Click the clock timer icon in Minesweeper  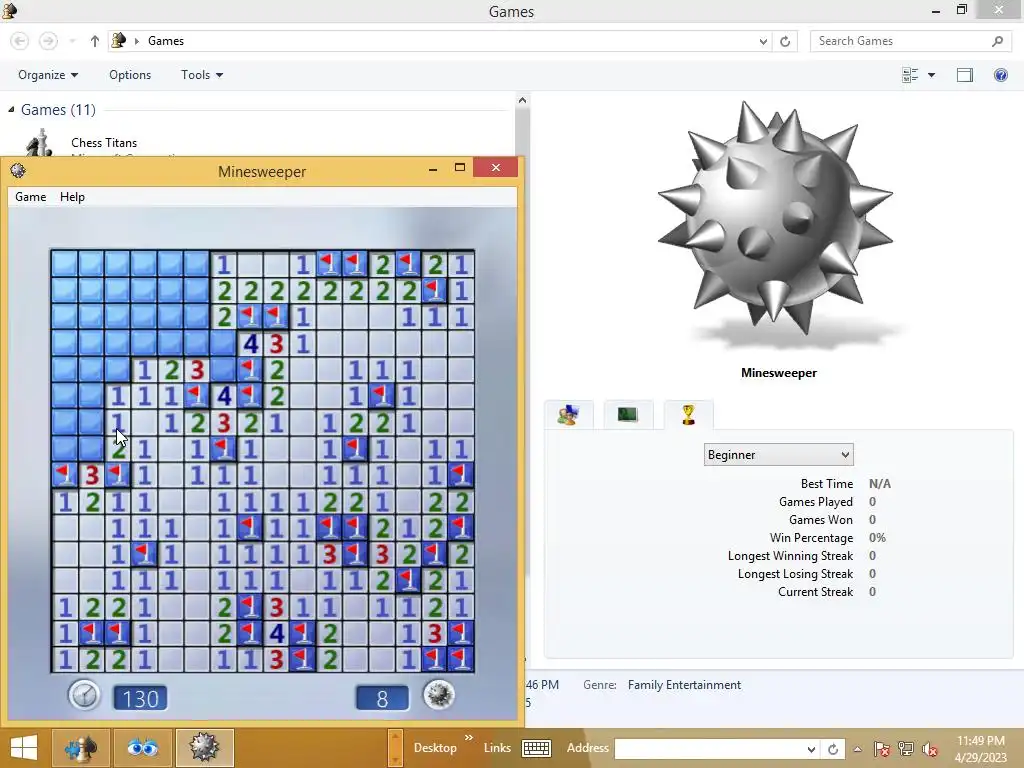(84, 696)
